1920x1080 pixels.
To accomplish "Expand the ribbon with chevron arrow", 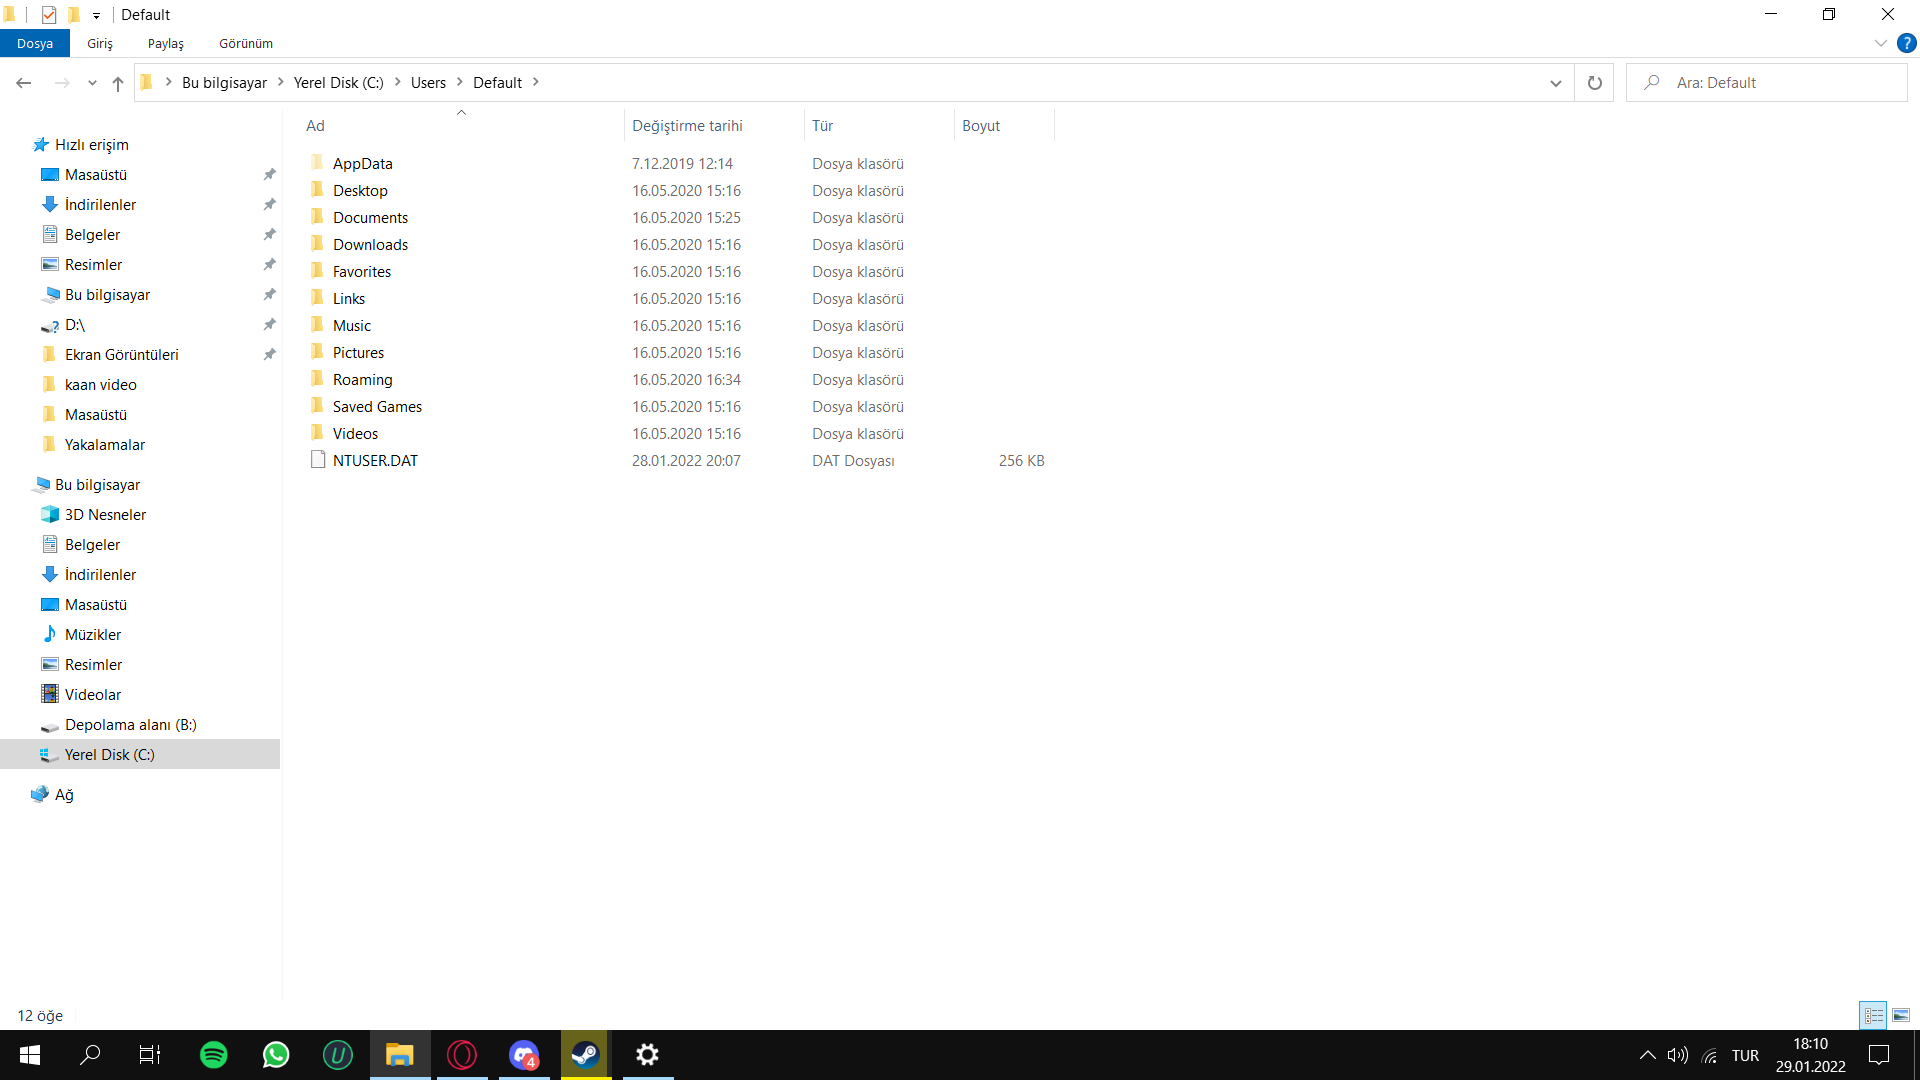I will click(x=1880, y=43).
